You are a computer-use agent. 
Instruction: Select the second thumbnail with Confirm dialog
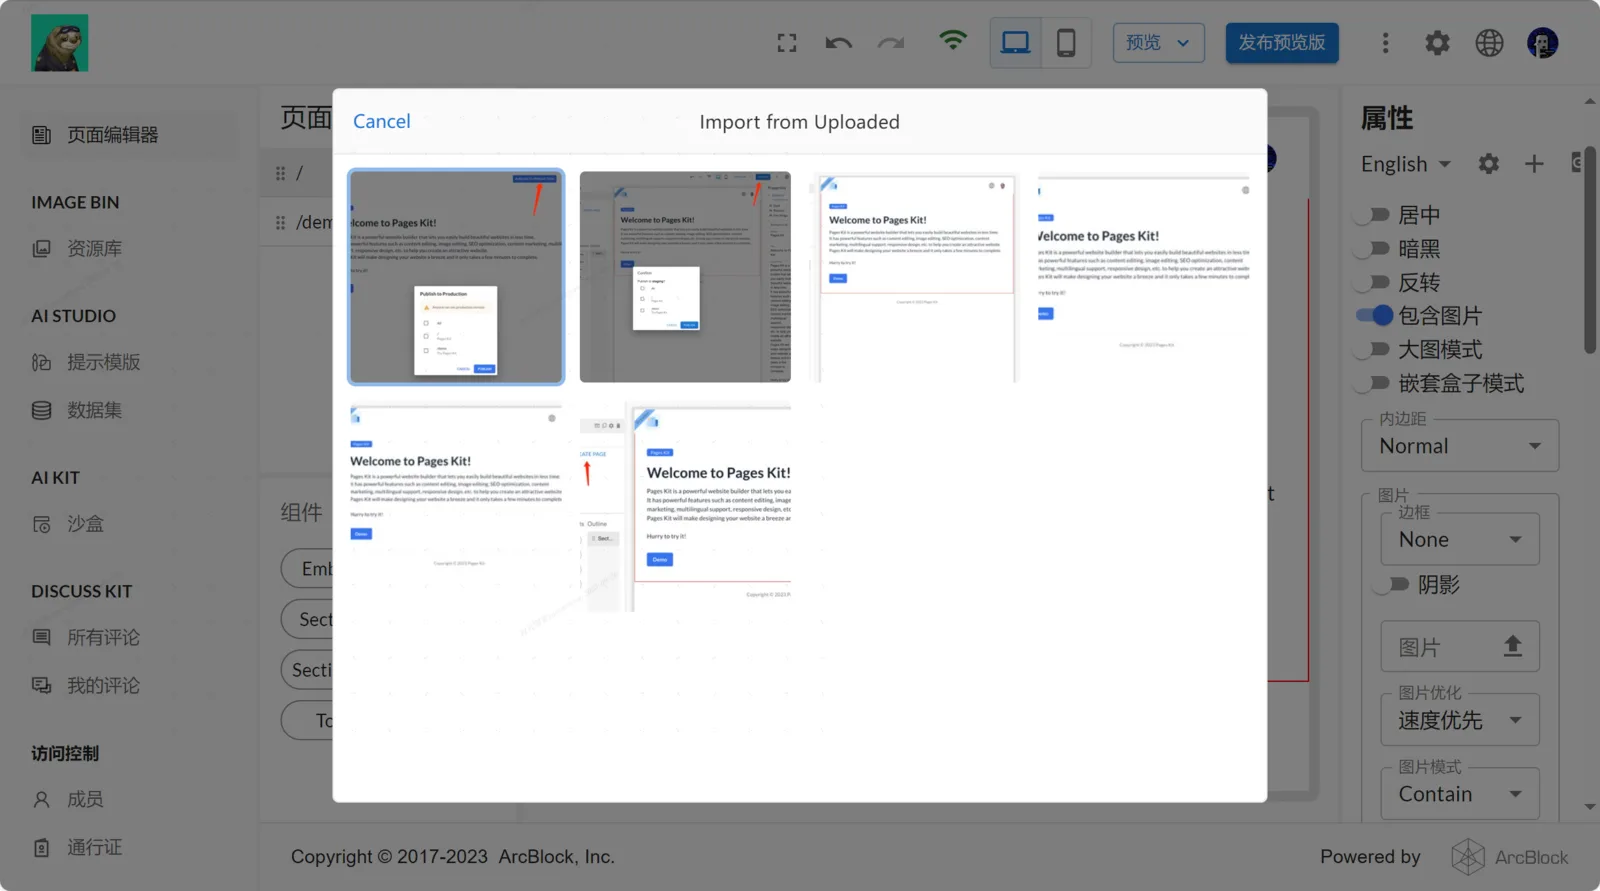[x=685, y=277]
